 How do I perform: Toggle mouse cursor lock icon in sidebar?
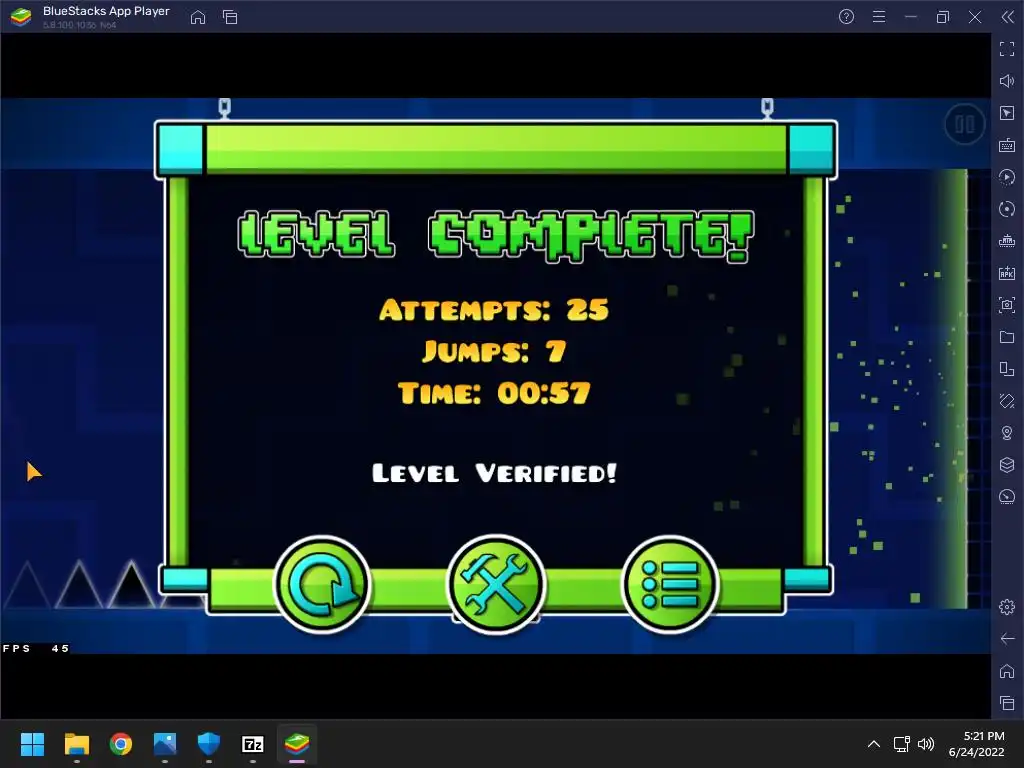click(x=1007, y=113)
